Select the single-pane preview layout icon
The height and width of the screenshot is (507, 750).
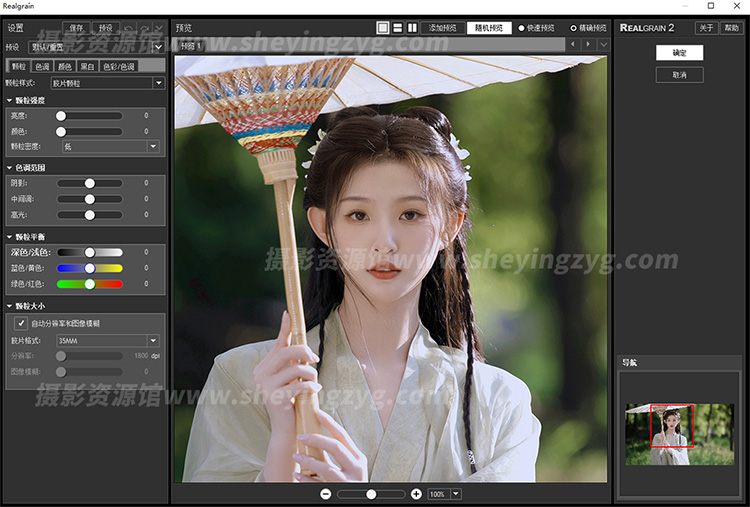click(383, 28)
